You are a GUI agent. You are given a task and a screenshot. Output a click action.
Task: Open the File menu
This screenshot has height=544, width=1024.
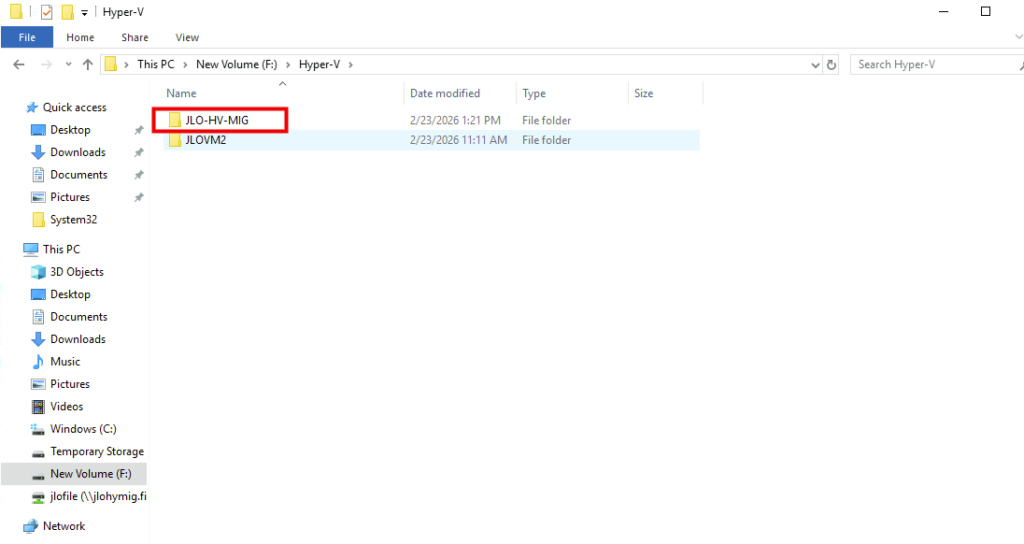[x=27, y=37]
